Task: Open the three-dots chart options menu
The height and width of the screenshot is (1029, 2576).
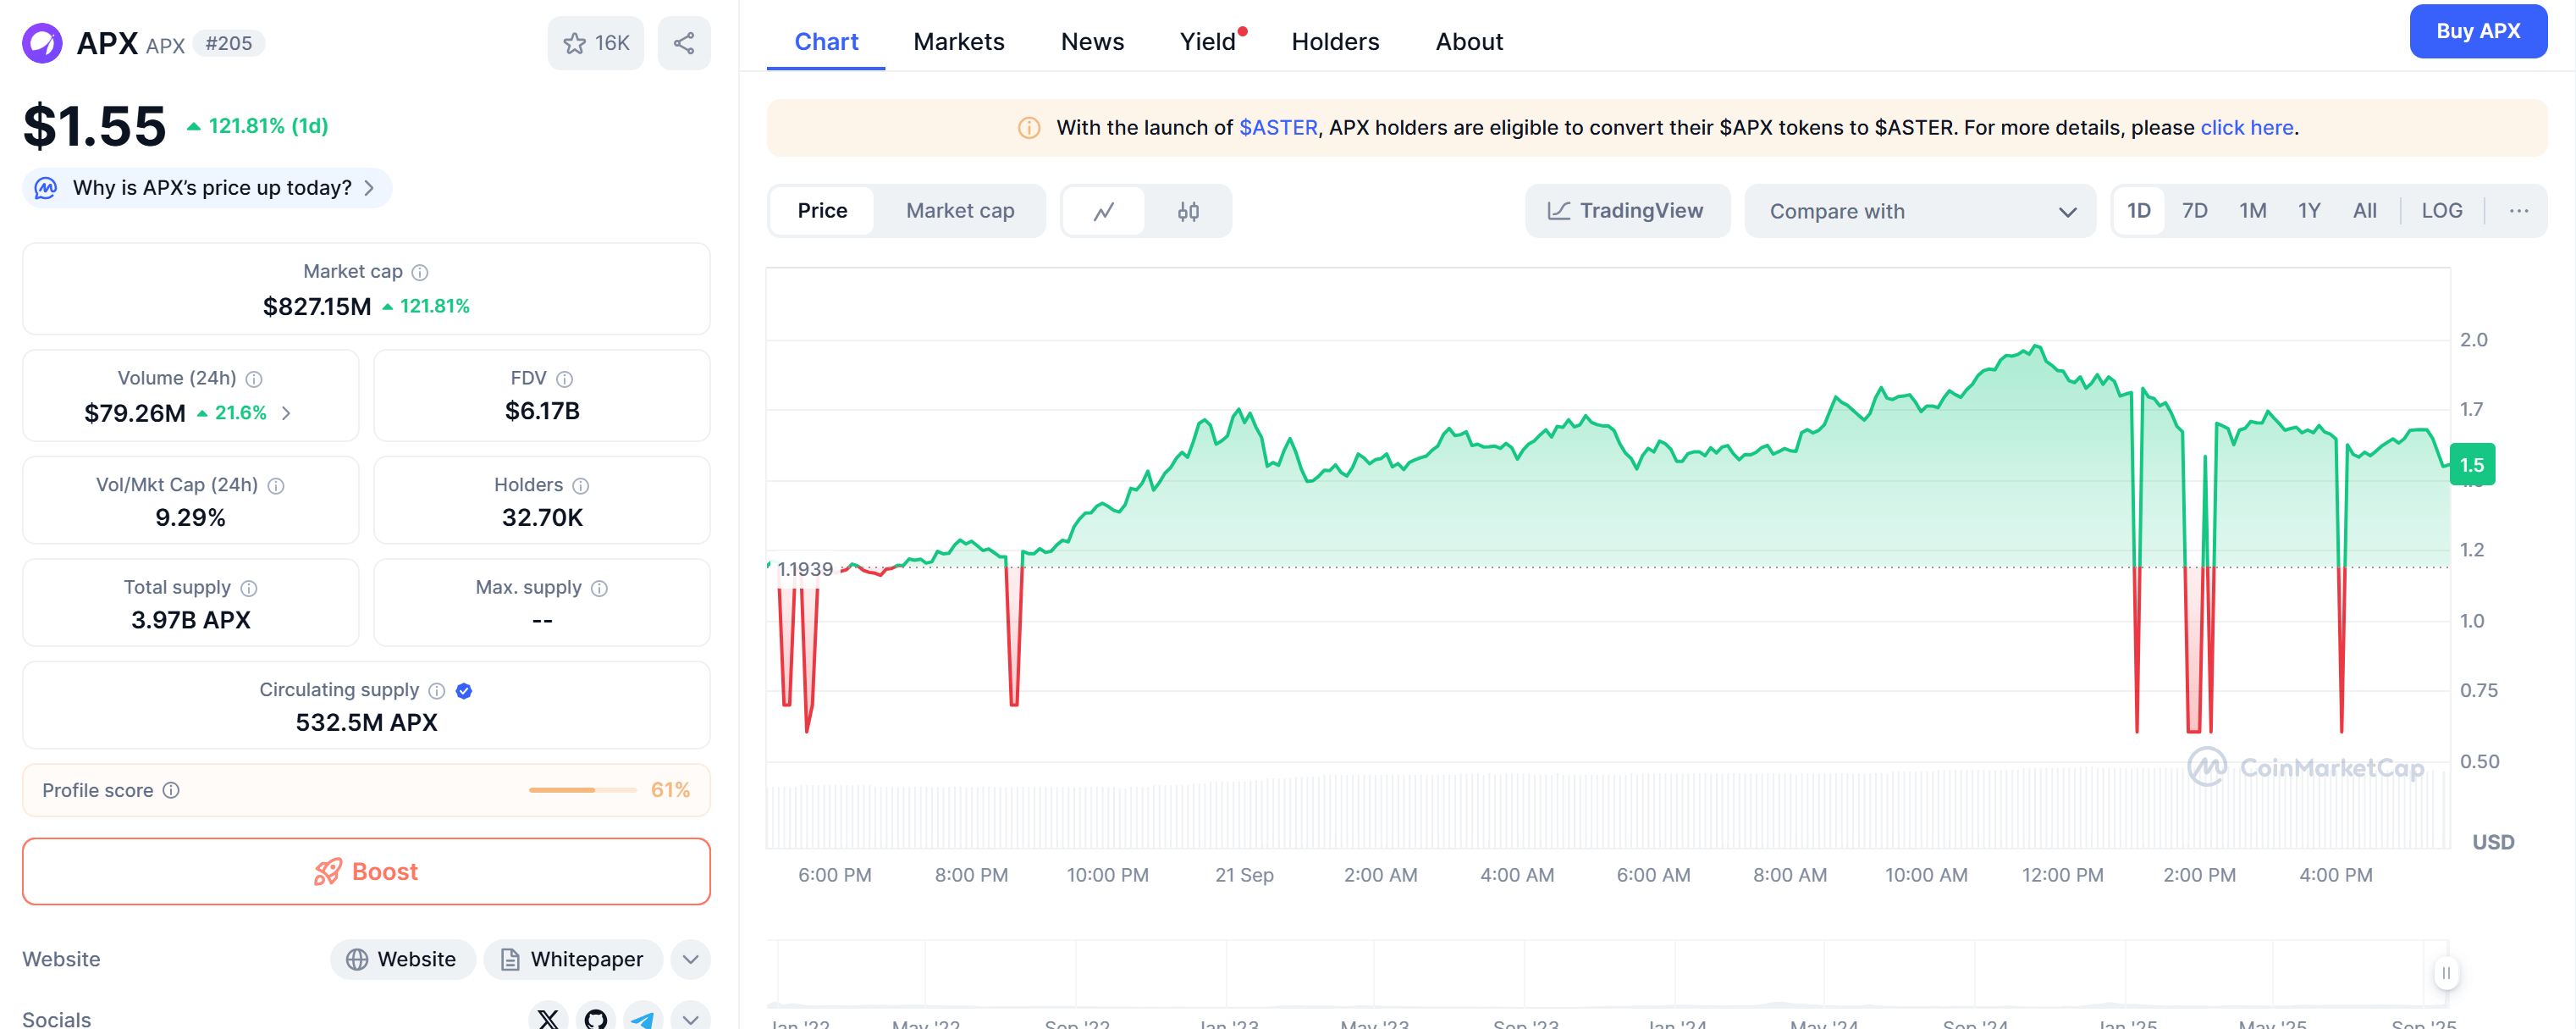Action: (2518, 211)
